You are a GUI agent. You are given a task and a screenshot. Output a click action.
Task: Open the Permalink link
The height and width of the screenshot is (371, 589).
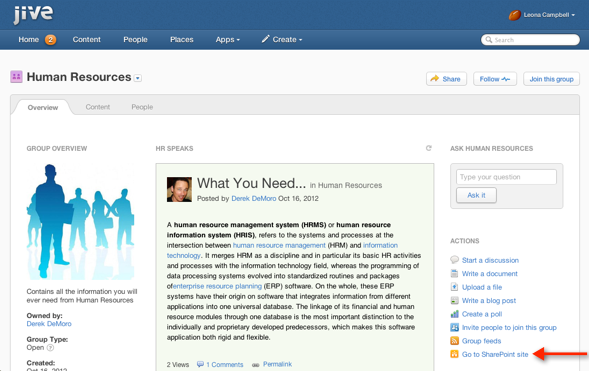point(277,364)
